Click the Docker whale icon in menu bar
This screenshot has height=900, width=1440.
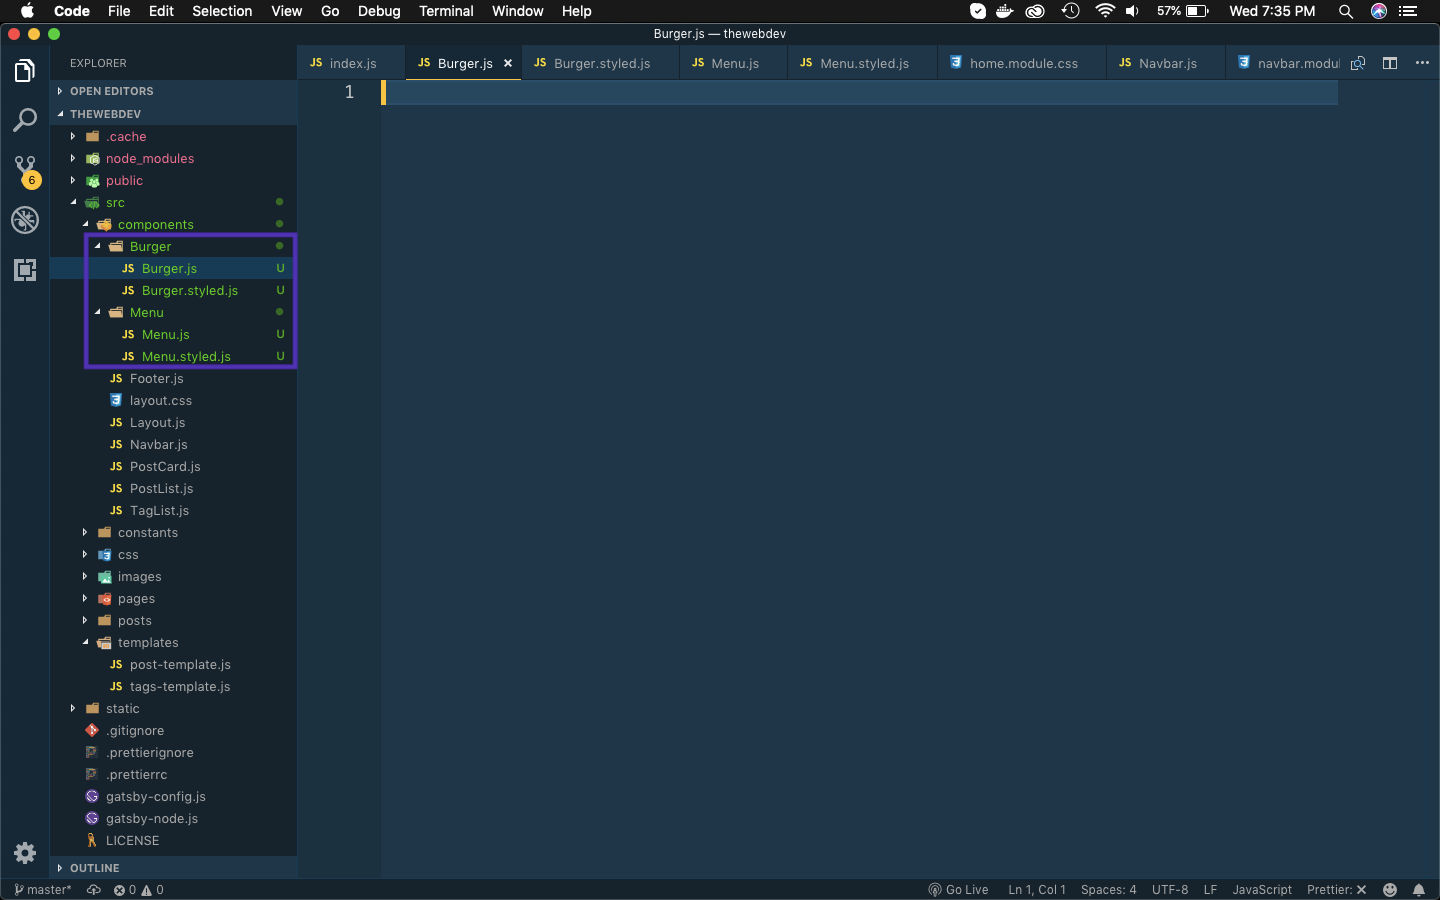pyautogui.click(x=1005, y=11)
